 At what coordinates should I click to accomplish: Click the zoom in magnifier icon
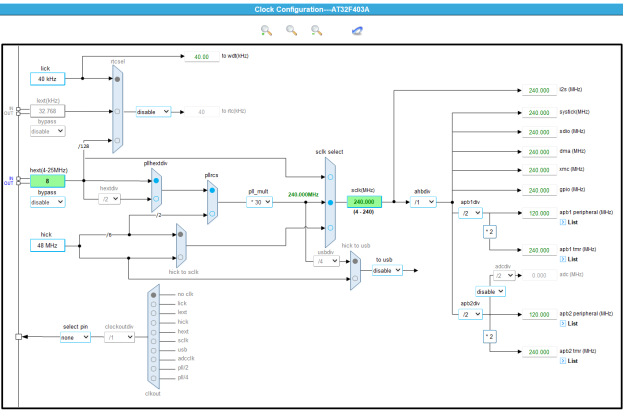pos(266,31)
